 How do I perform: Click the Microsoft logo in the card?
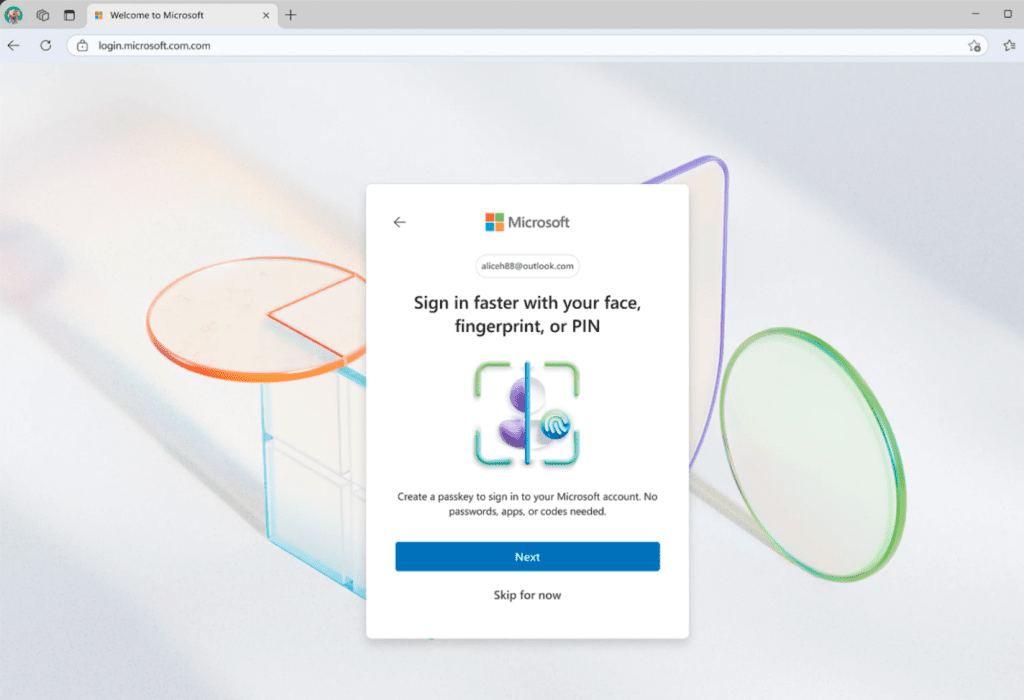click(x=527, y=222)
